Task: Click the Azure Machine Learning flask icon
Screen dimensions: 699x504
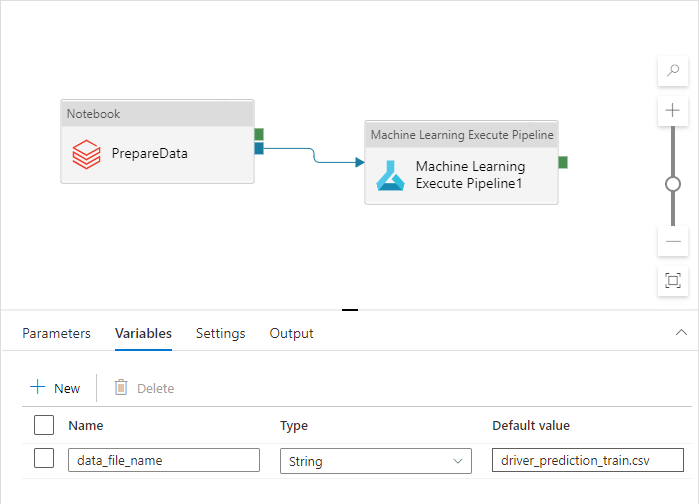Action: [390, 175]
